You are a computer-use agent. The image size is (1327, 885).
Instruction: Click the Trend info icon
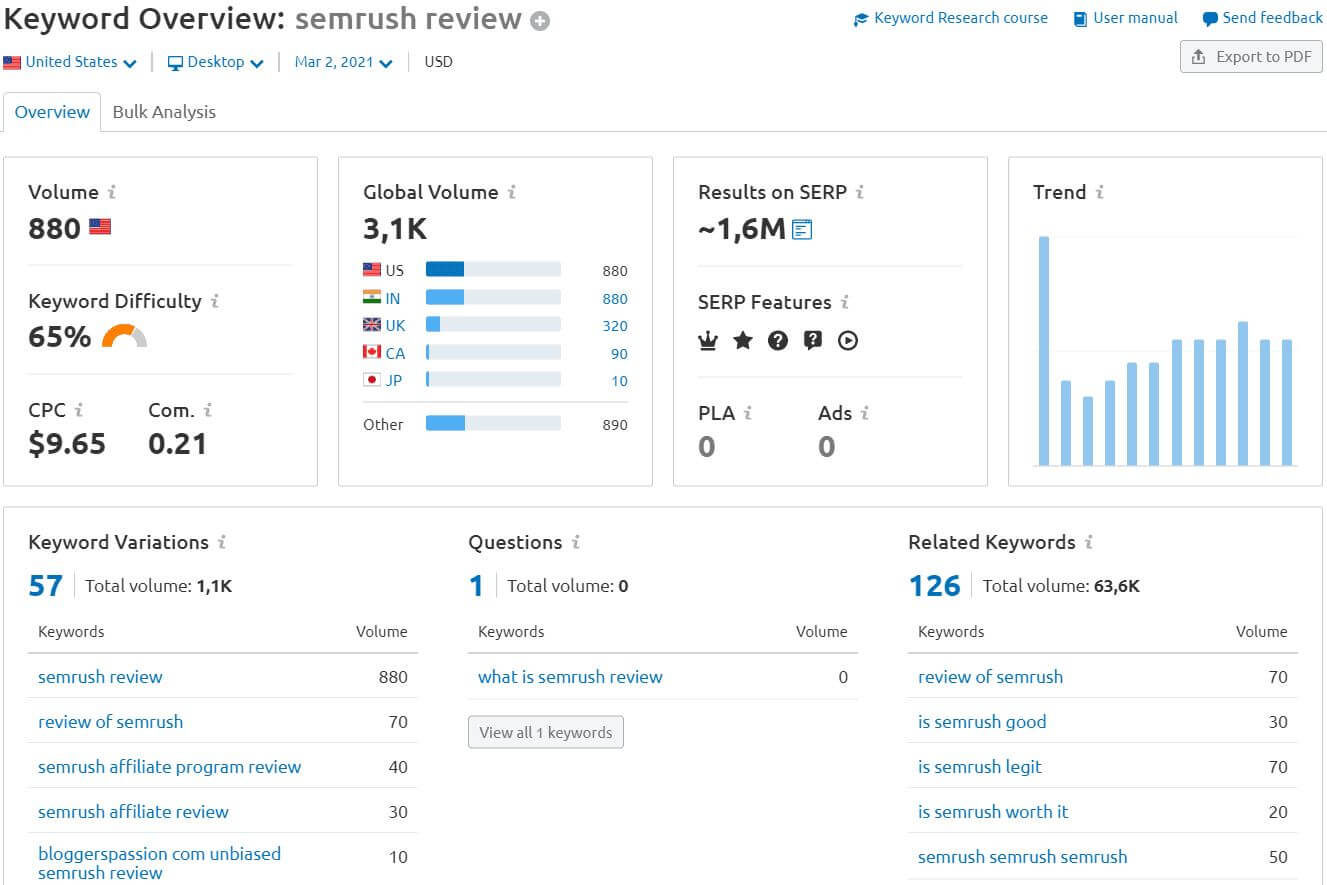1100,192
